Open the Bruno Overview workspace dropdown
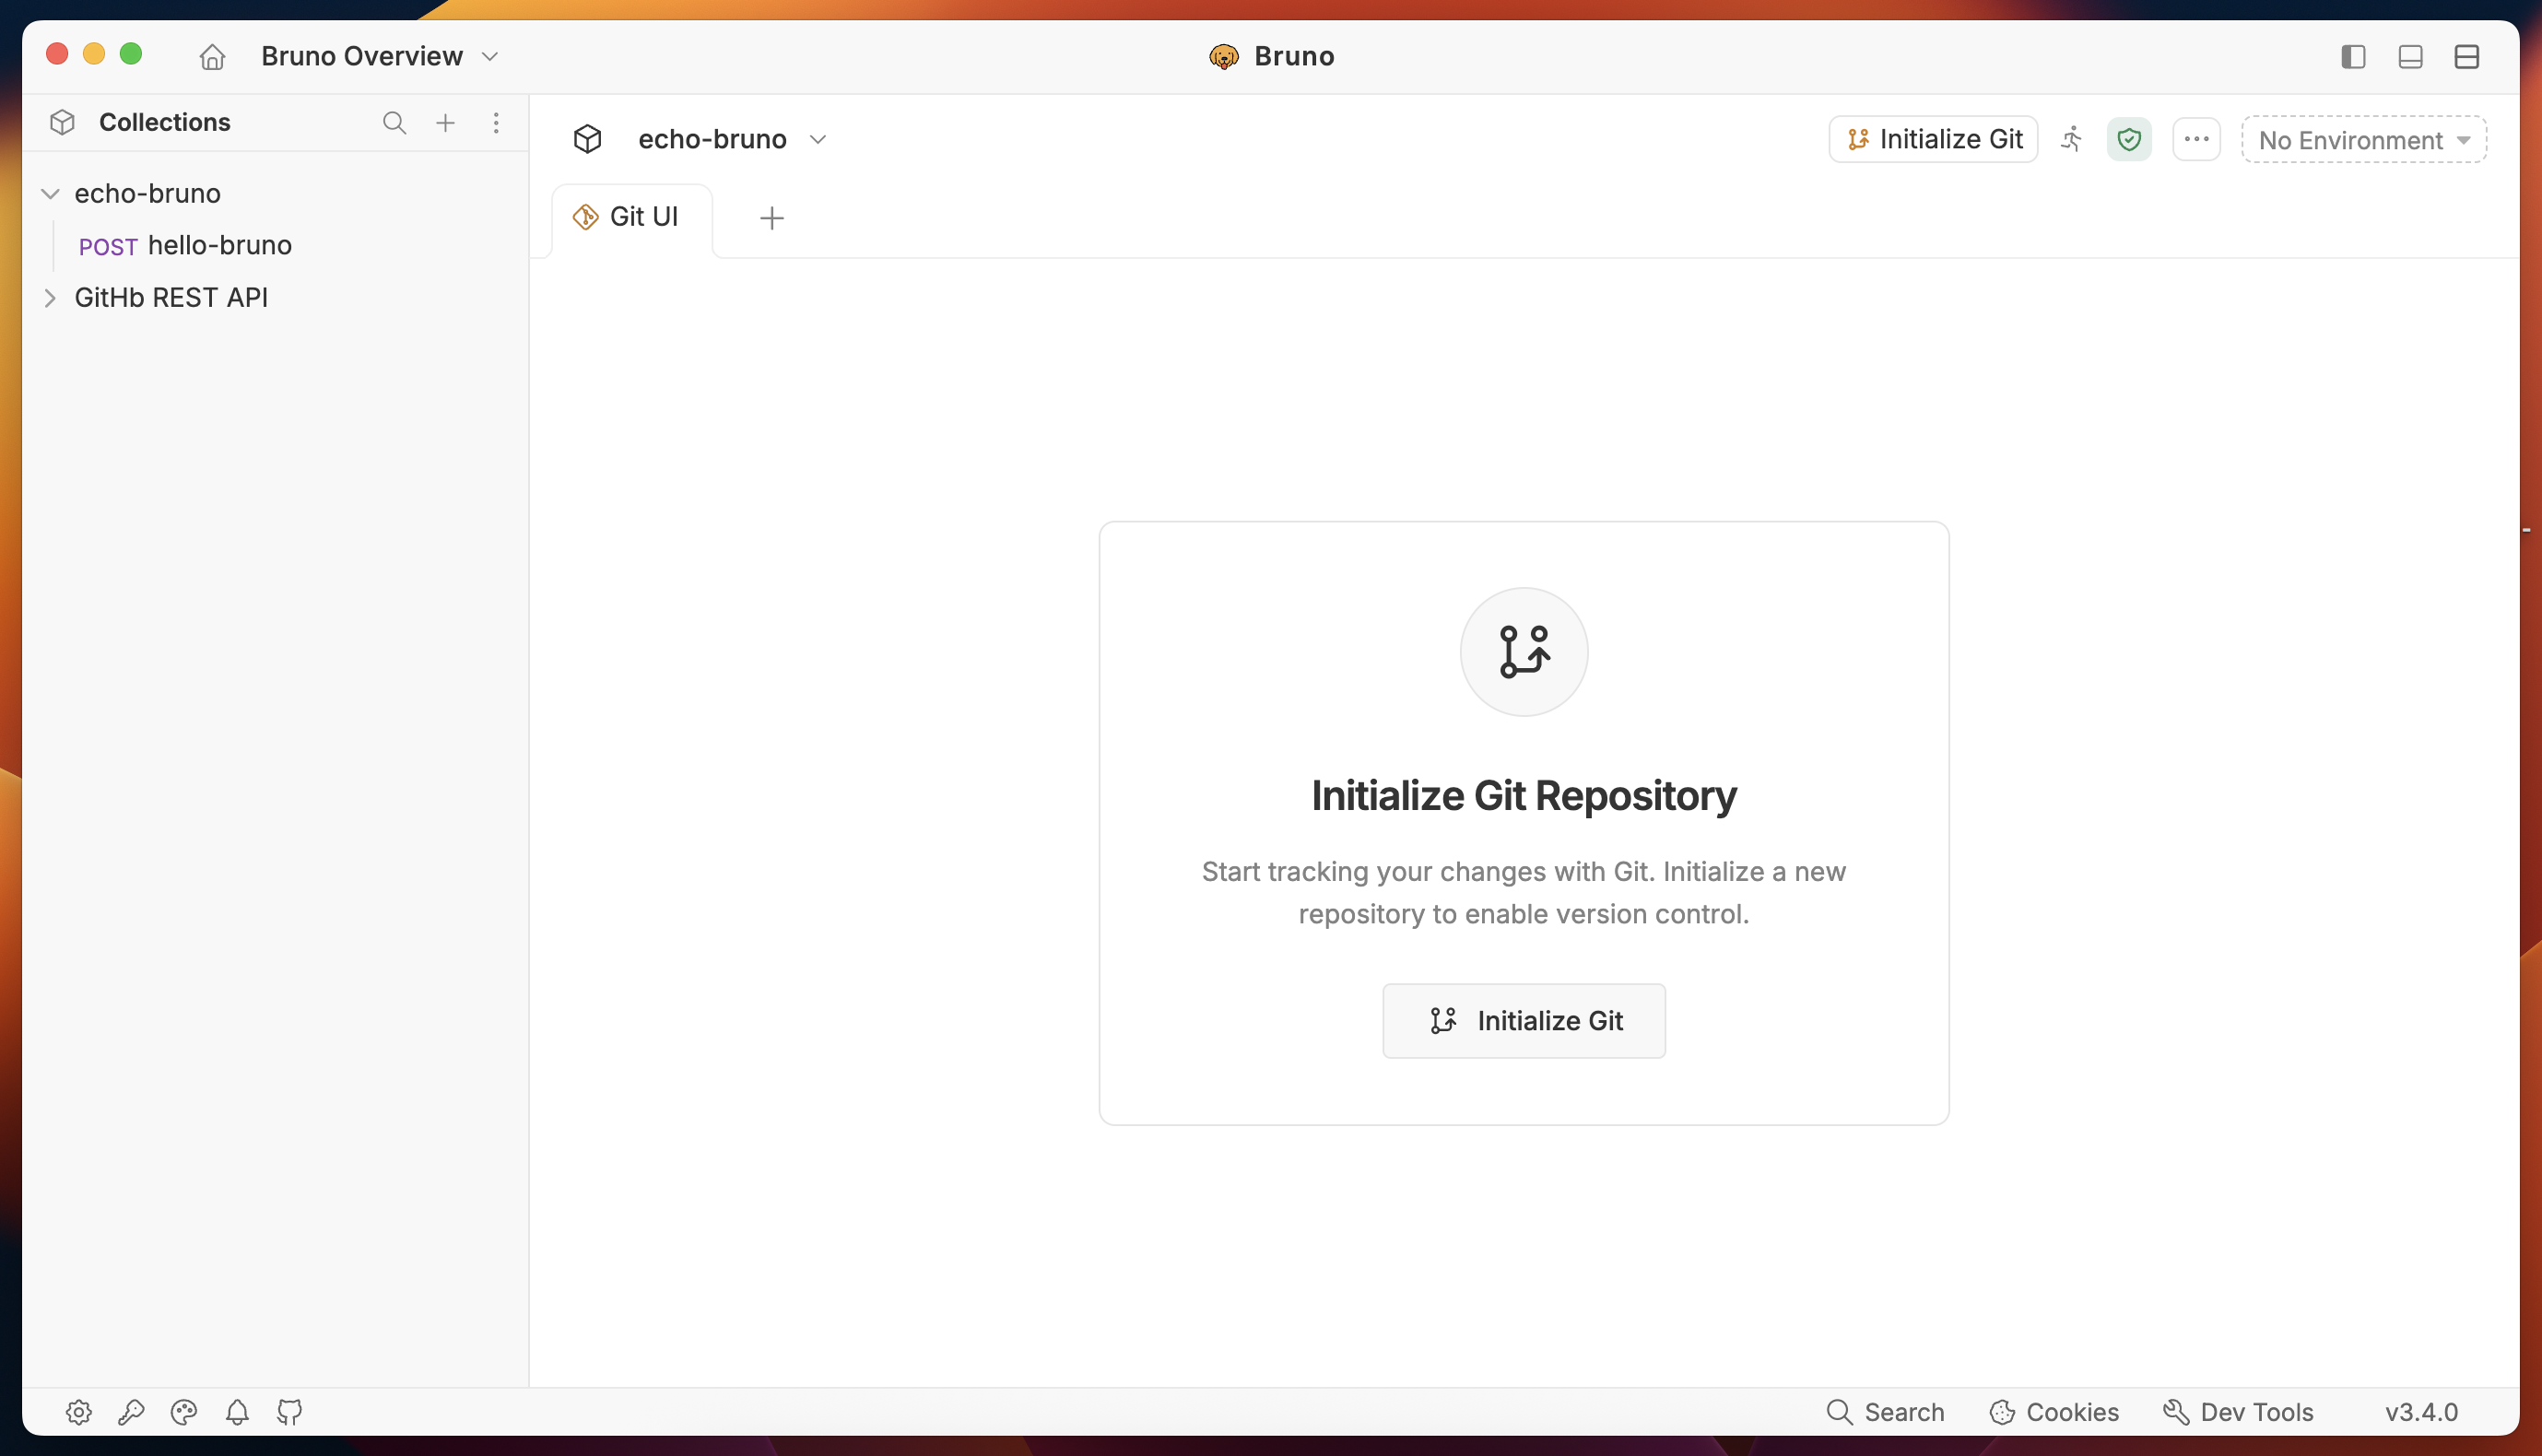 tap(379, 56)
